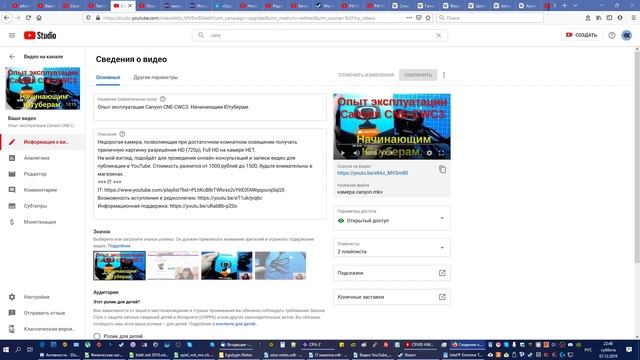Play the video preview

click(342, 153)
